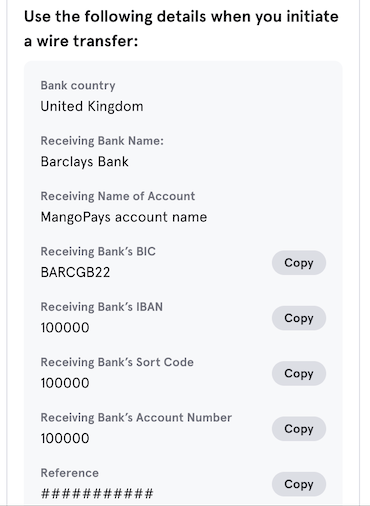Select the Sort Code value 100000

click(x=65, y=383)
